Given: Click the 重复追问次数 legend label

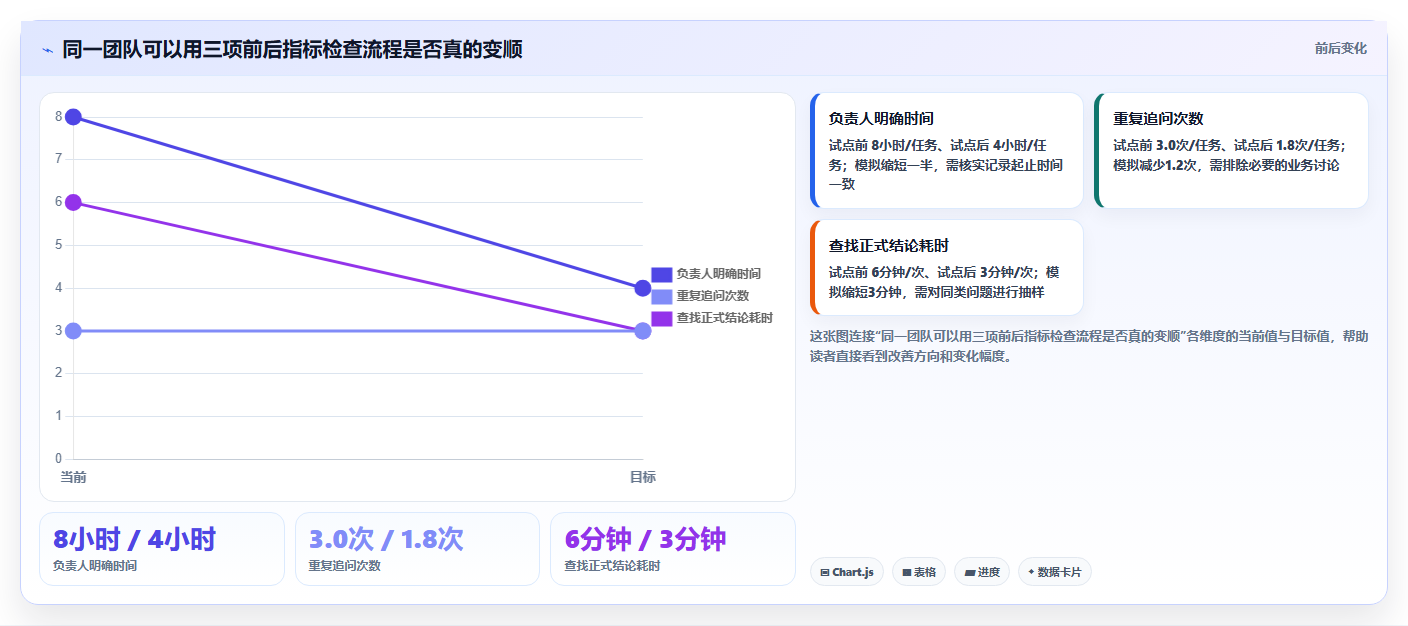Looking at the screenshot, I should coord(712,296).
